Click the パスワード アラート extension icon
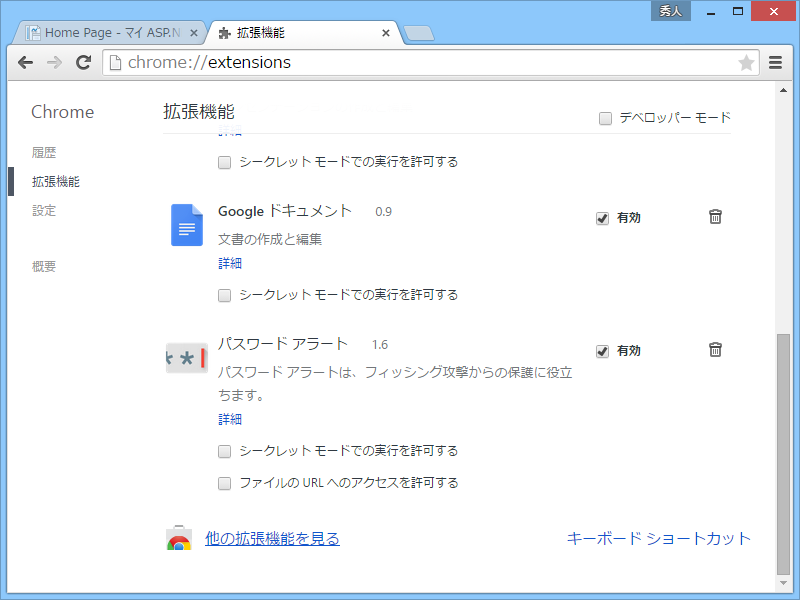The image size is (800, 600). coord(186,357)
